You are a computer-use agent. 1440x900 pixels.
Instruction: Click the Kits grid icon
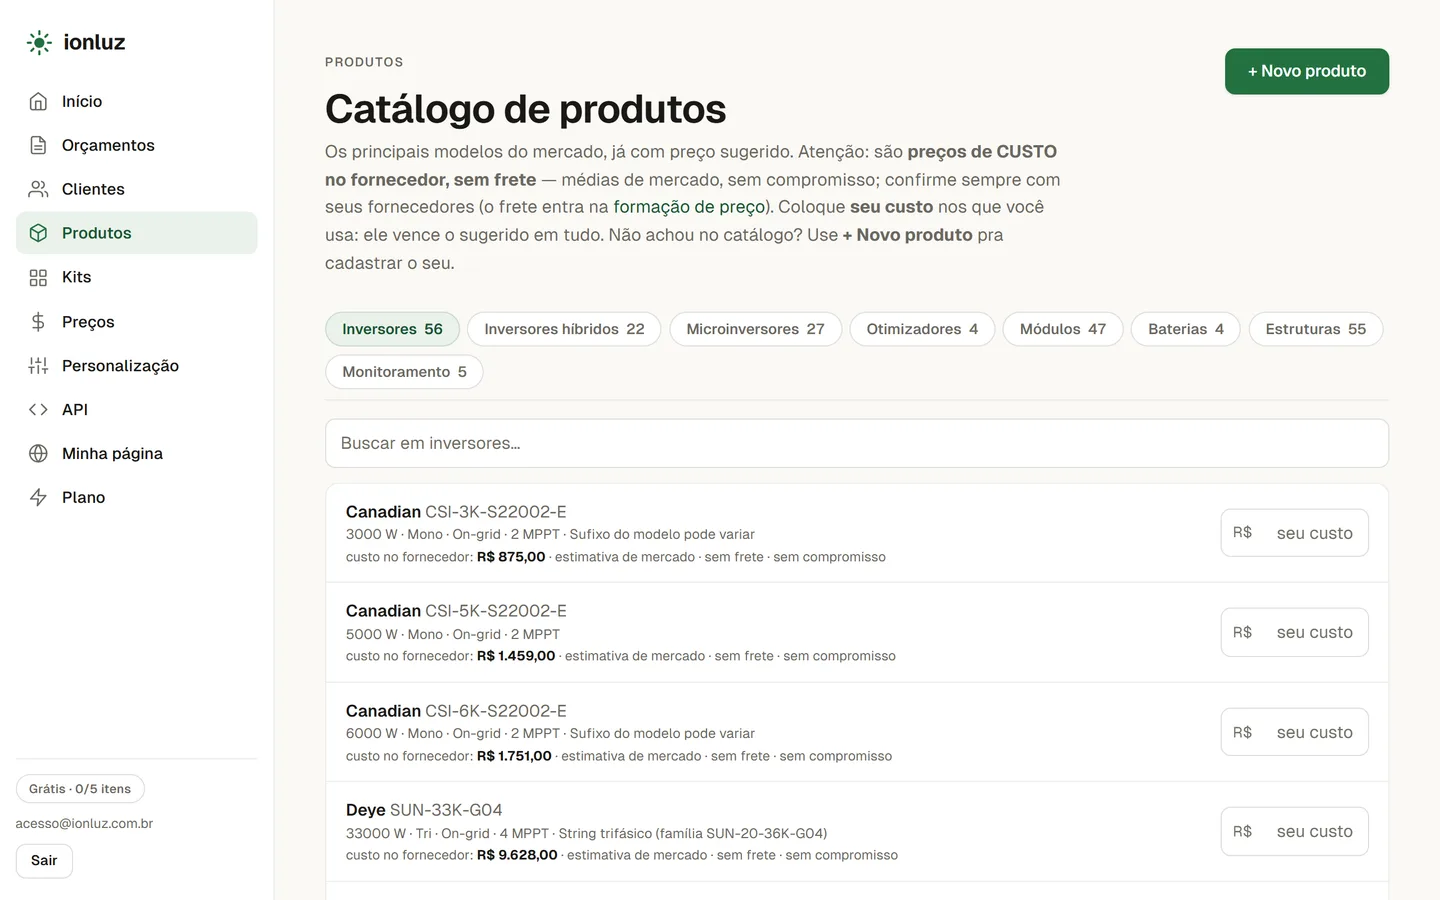38,277
